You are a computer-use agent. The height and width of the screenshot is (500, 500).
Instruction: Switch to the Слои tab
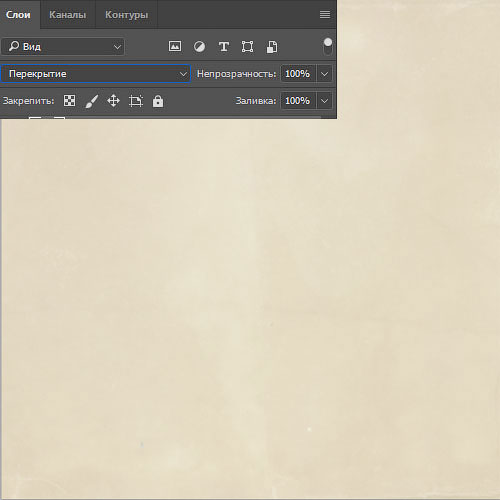19,15
